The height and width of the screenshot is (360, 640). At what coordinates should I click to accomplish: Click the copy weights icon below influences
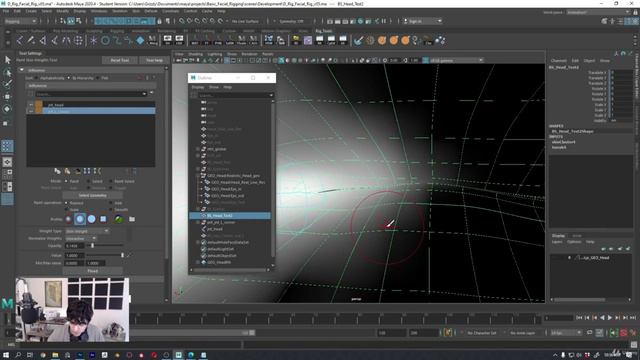(58, 171)
